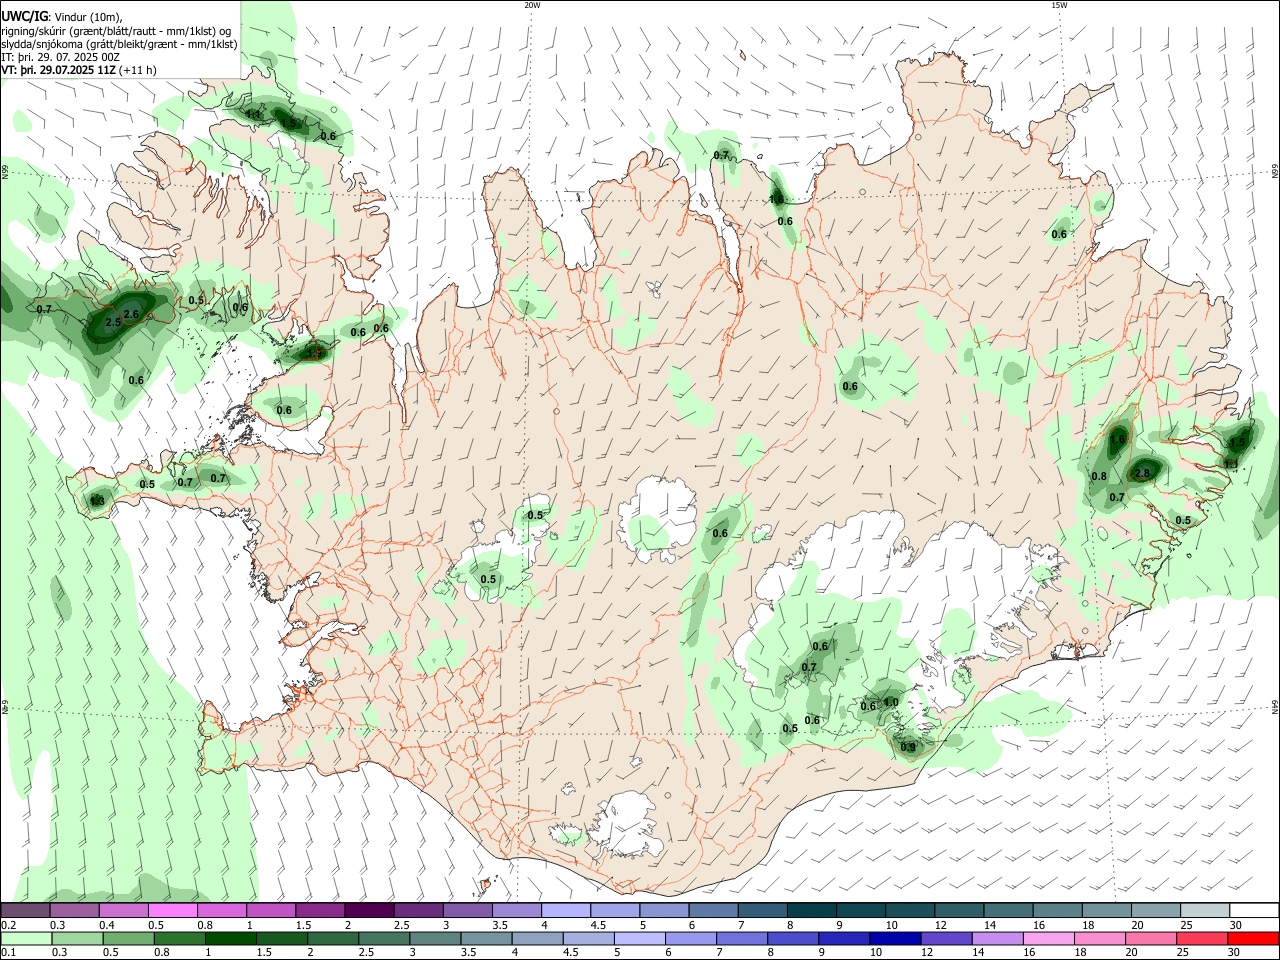Click the 1.6 value in the northern fjord
This screenshot has width=1280, height=960.
point(777,199)
